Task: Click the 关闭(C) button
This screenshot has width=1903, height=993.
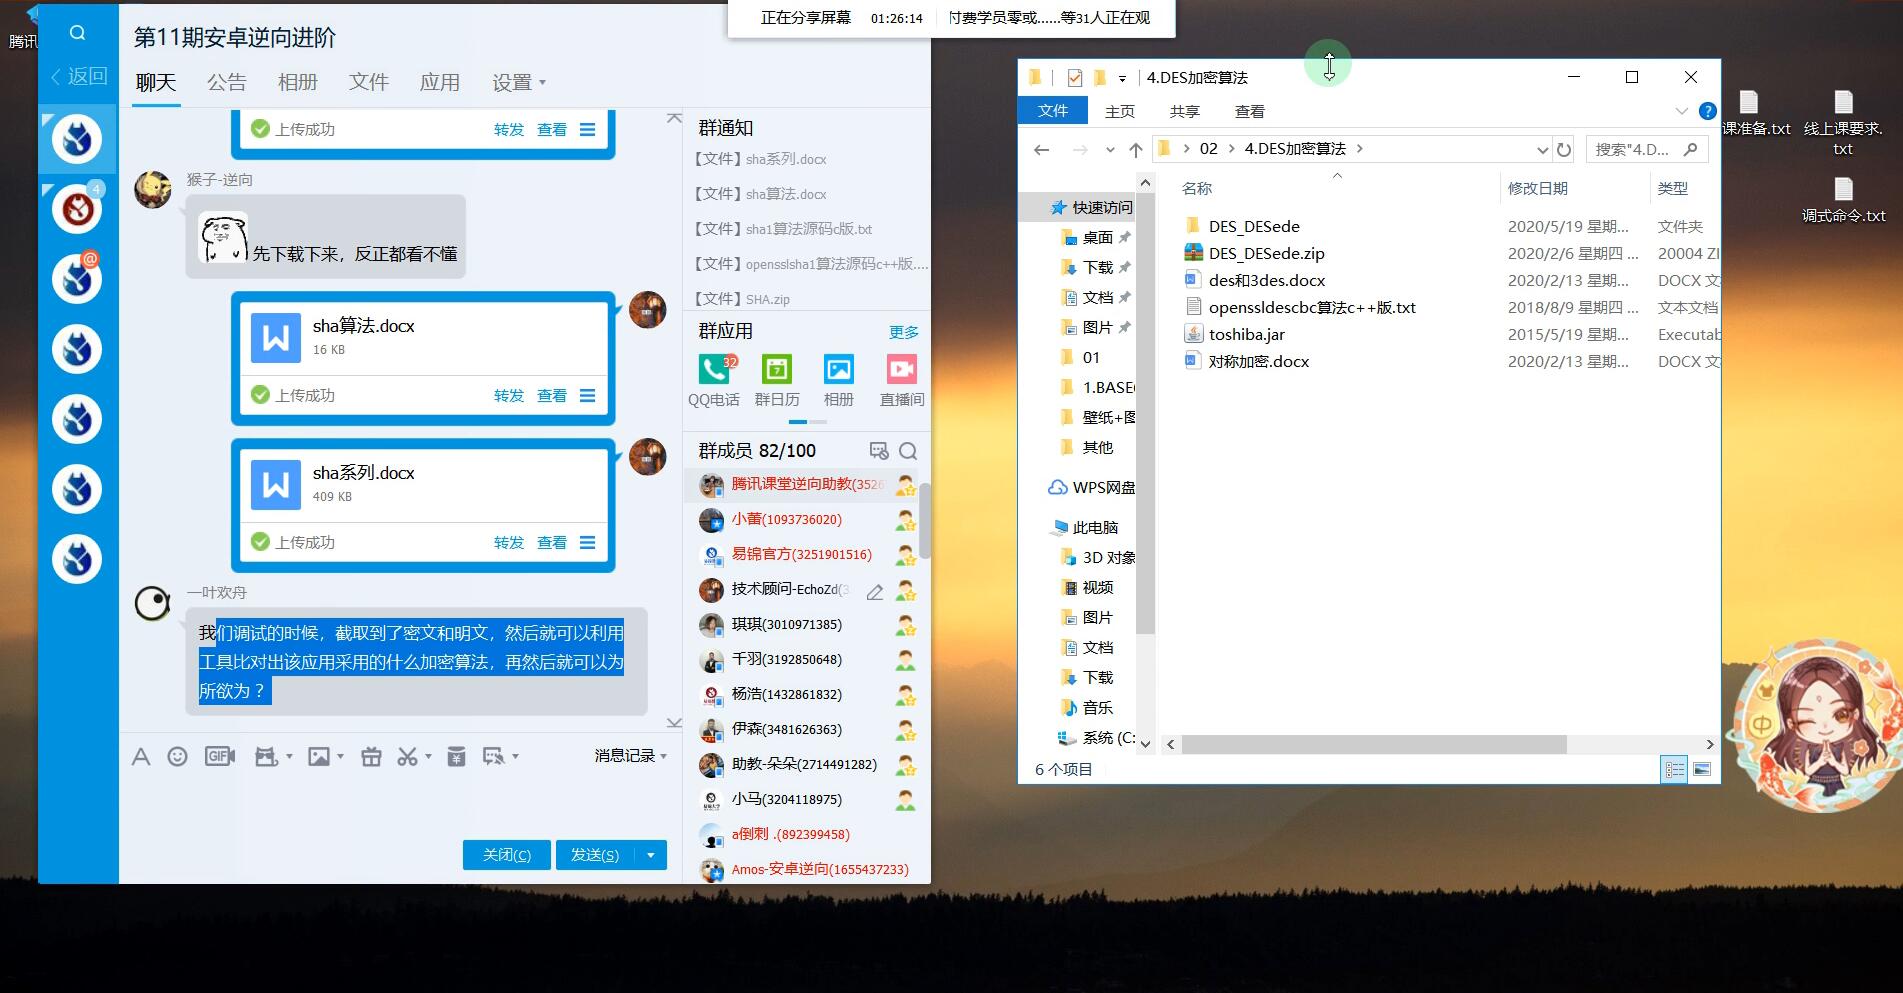Action: (506, 855)
